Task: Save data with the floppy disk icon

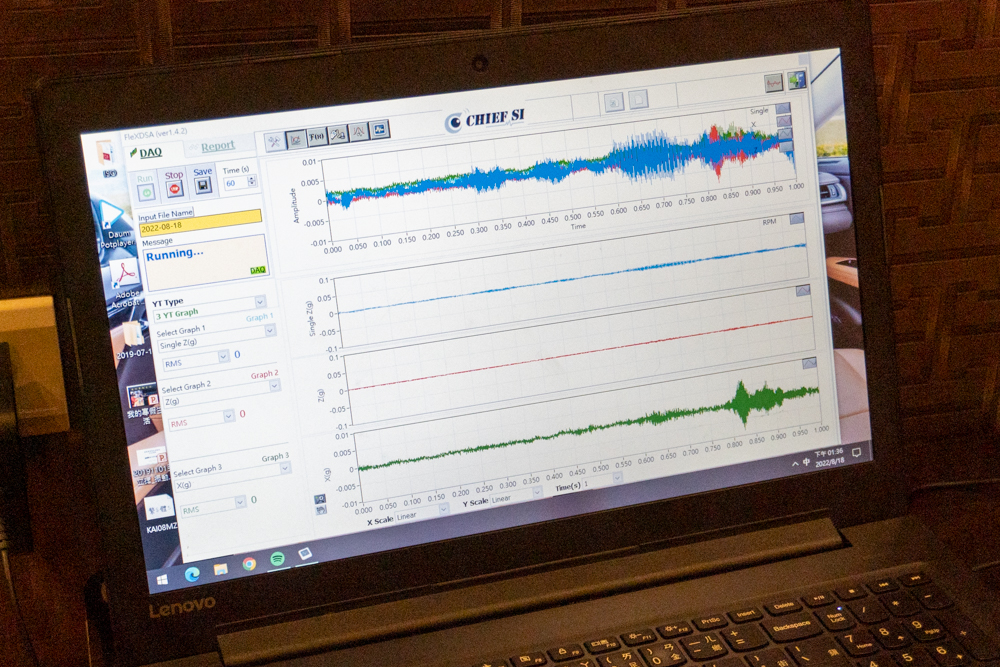Action: (x=203, y=186)
